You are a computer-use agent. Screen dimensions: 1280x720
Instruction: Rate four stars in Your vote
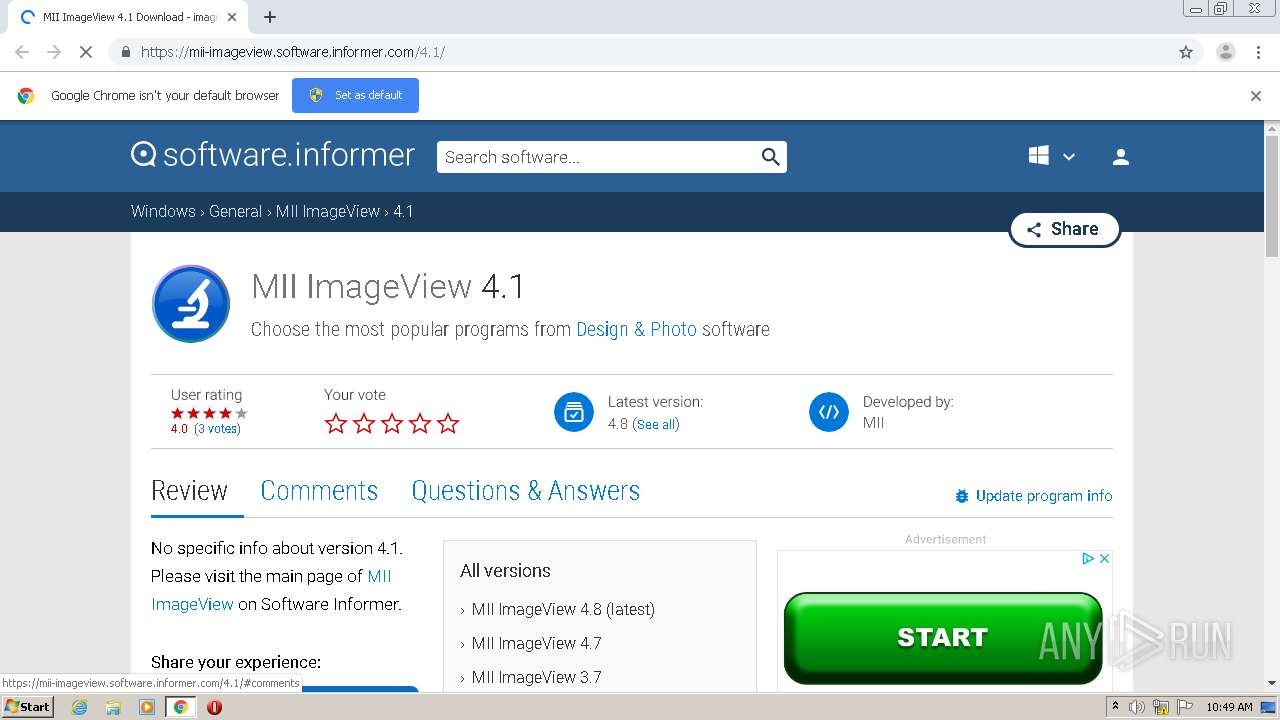(x=420, y=424)
